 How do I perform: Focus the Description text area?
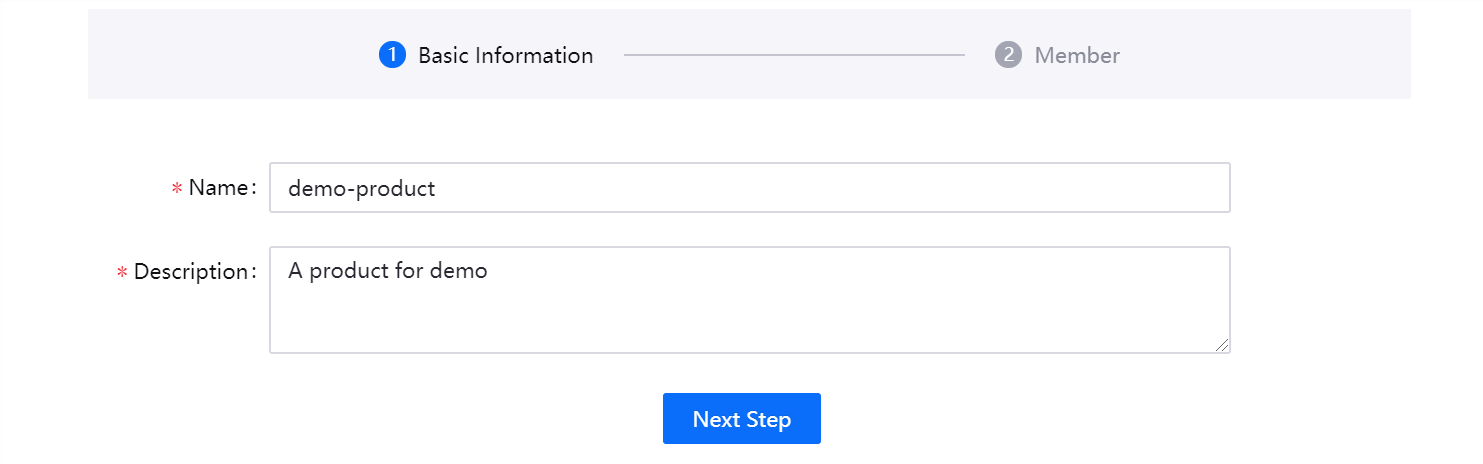pos(749,300)
